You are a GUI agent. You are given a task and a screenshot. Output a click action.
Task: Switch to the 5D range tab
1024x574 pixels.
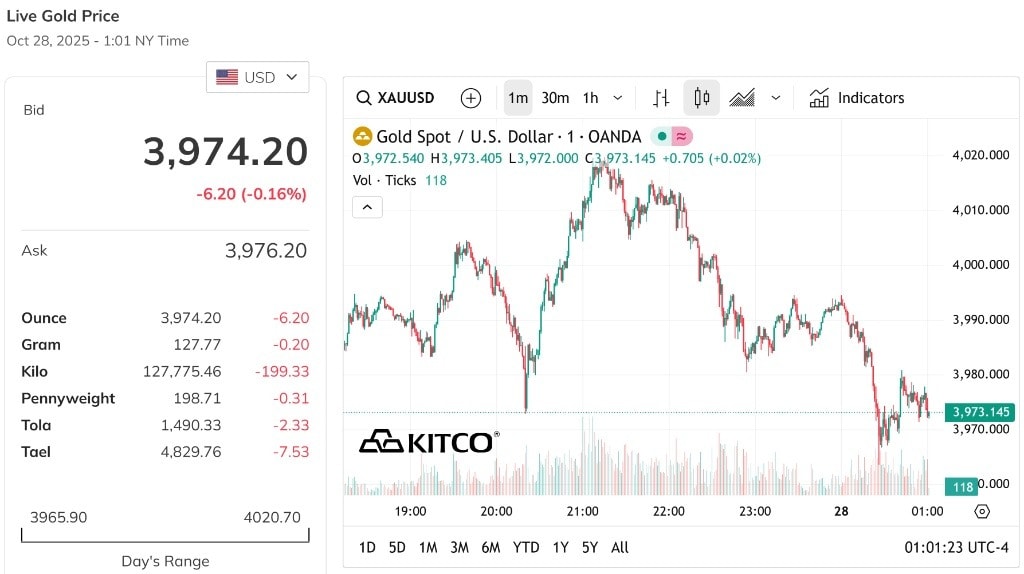[x=397, y=548]
